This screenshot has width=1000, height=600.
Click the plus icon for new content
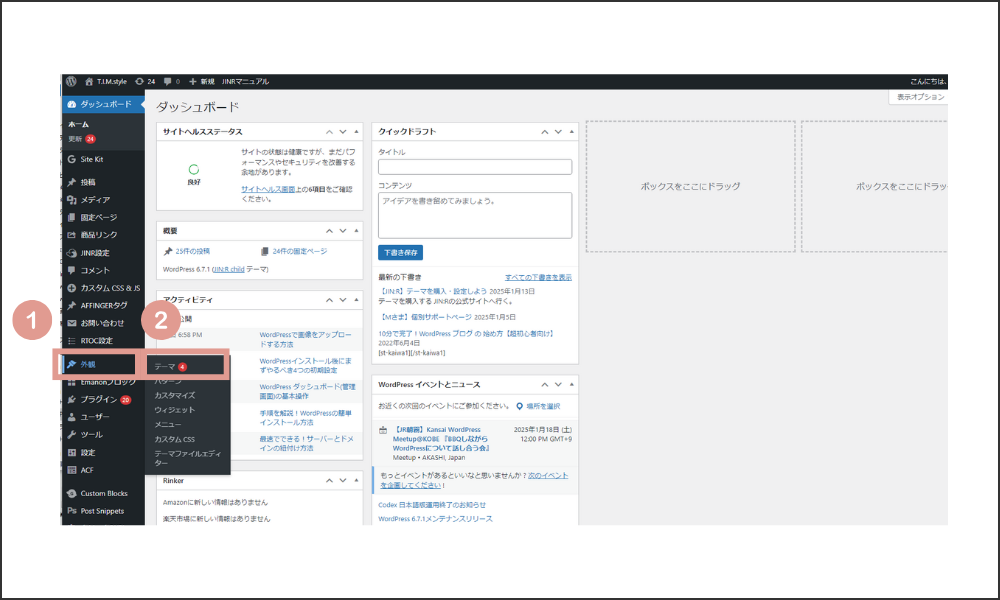tap(193, 82)
